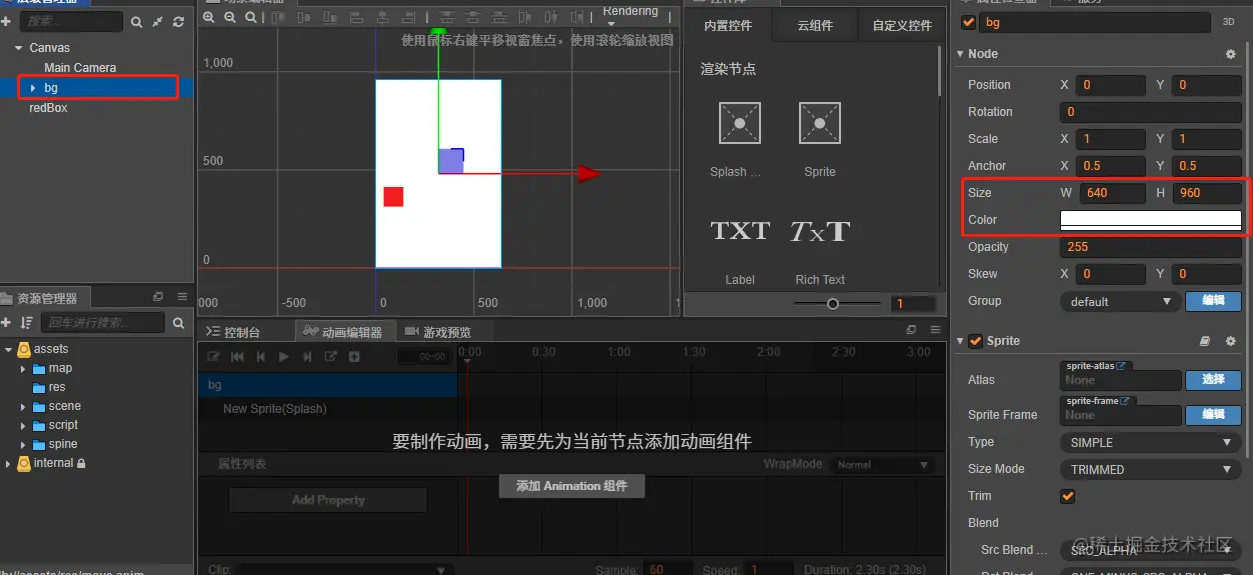Expand the spine folder
The width and height of the screenshot is (1253, 575).
point(24,444)
